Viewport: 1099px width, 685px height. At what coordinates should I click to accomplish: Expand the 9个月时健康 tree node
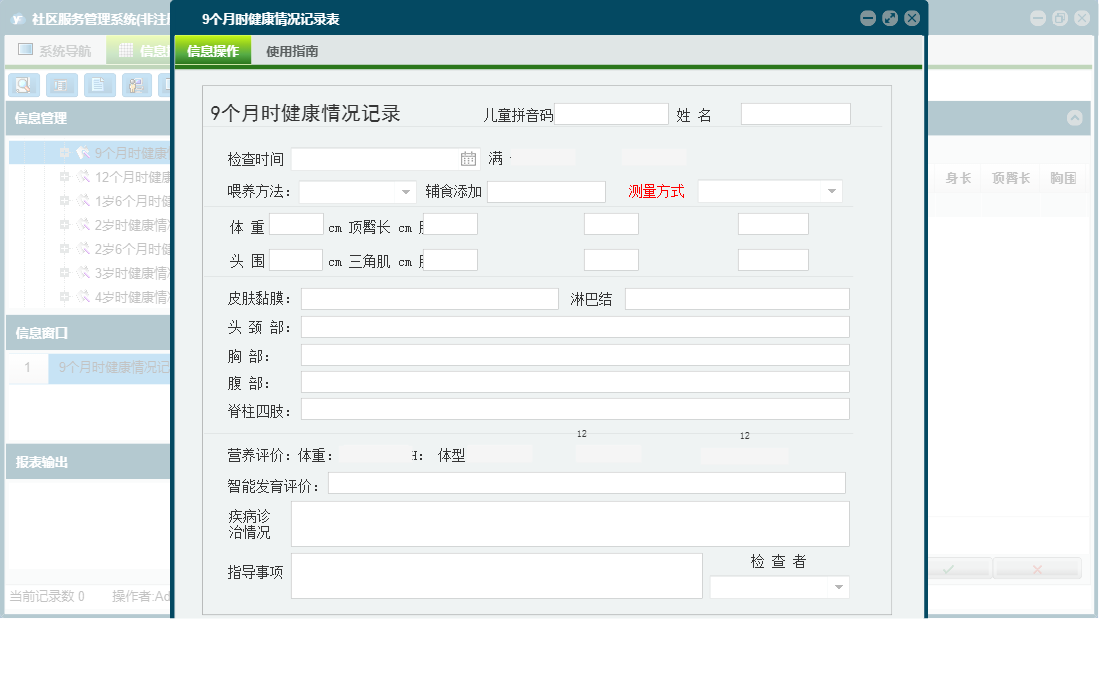click(x=64, y=153)
